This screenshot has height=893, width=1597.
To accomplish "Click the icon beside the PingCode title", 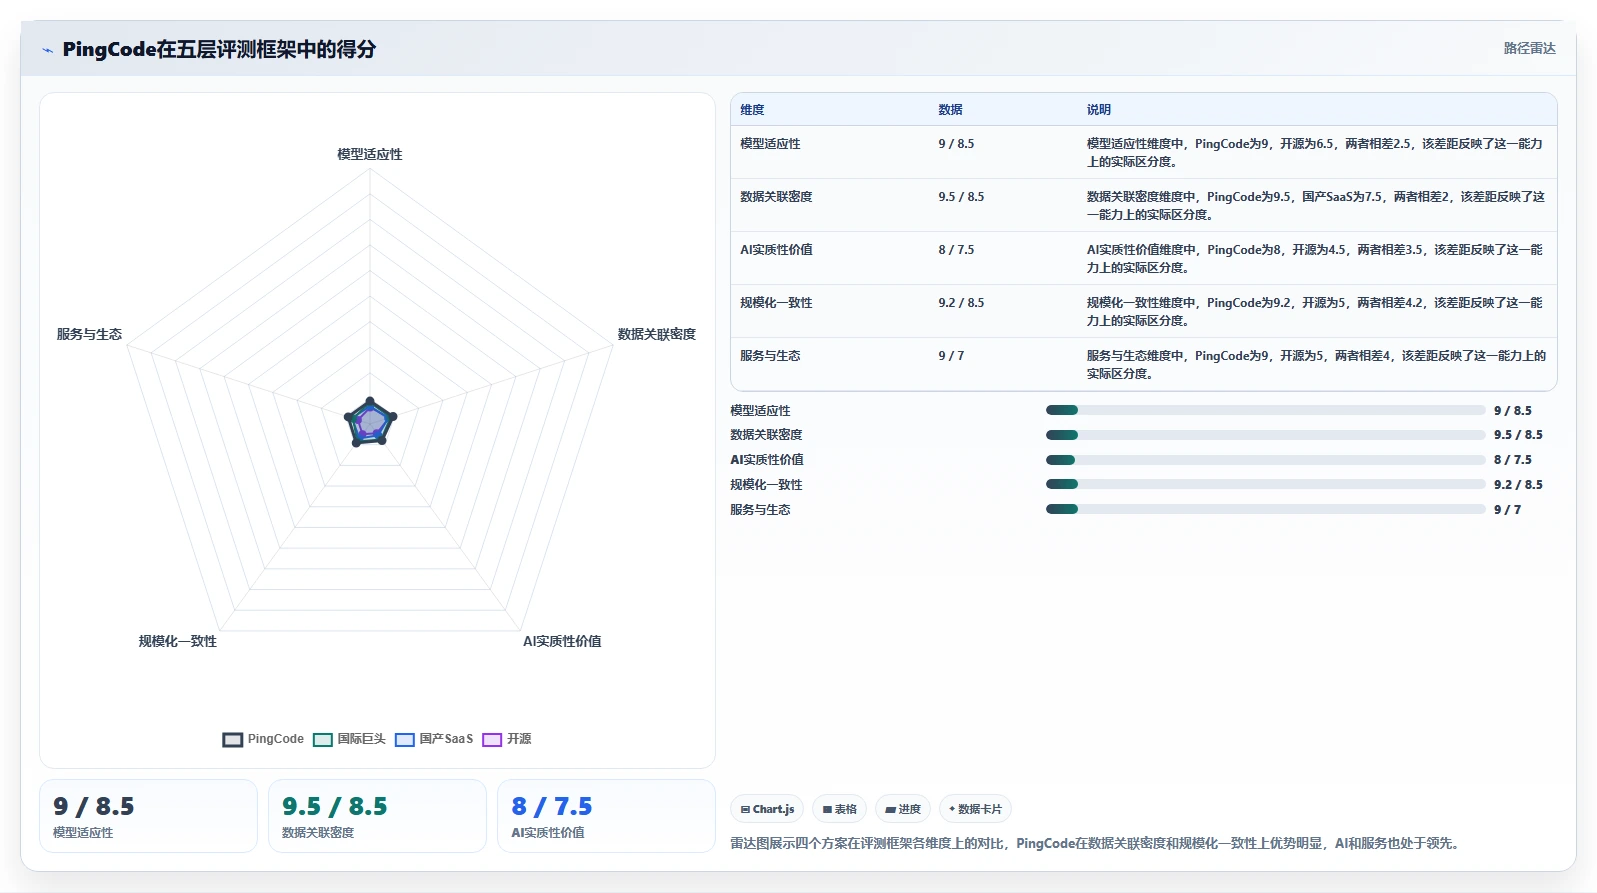I will click(x=47, y=50).
